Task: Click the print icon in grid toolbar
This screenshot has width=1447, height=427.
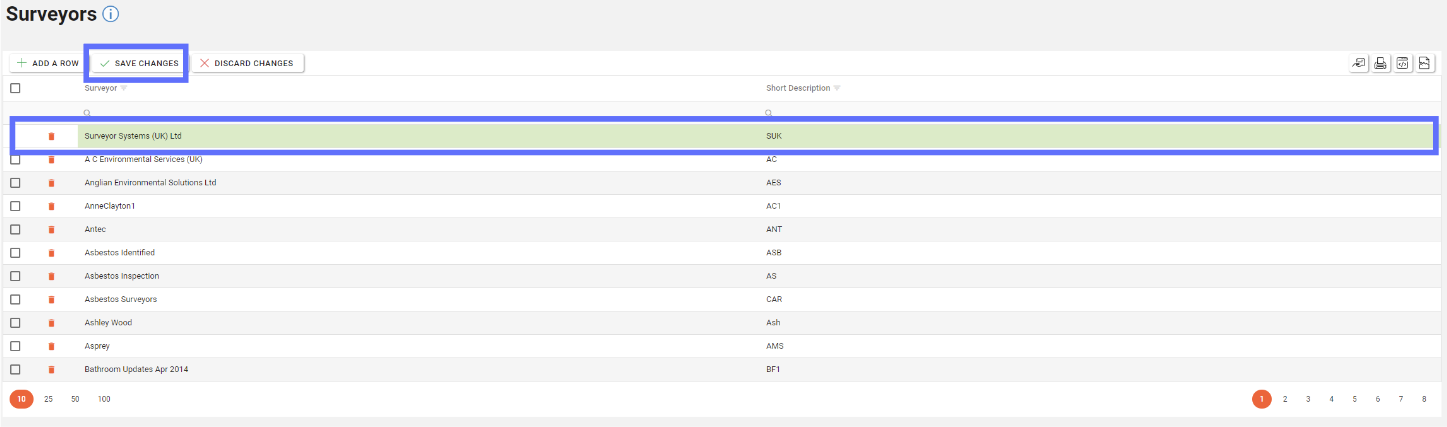Action: (x=1380, y=63)
